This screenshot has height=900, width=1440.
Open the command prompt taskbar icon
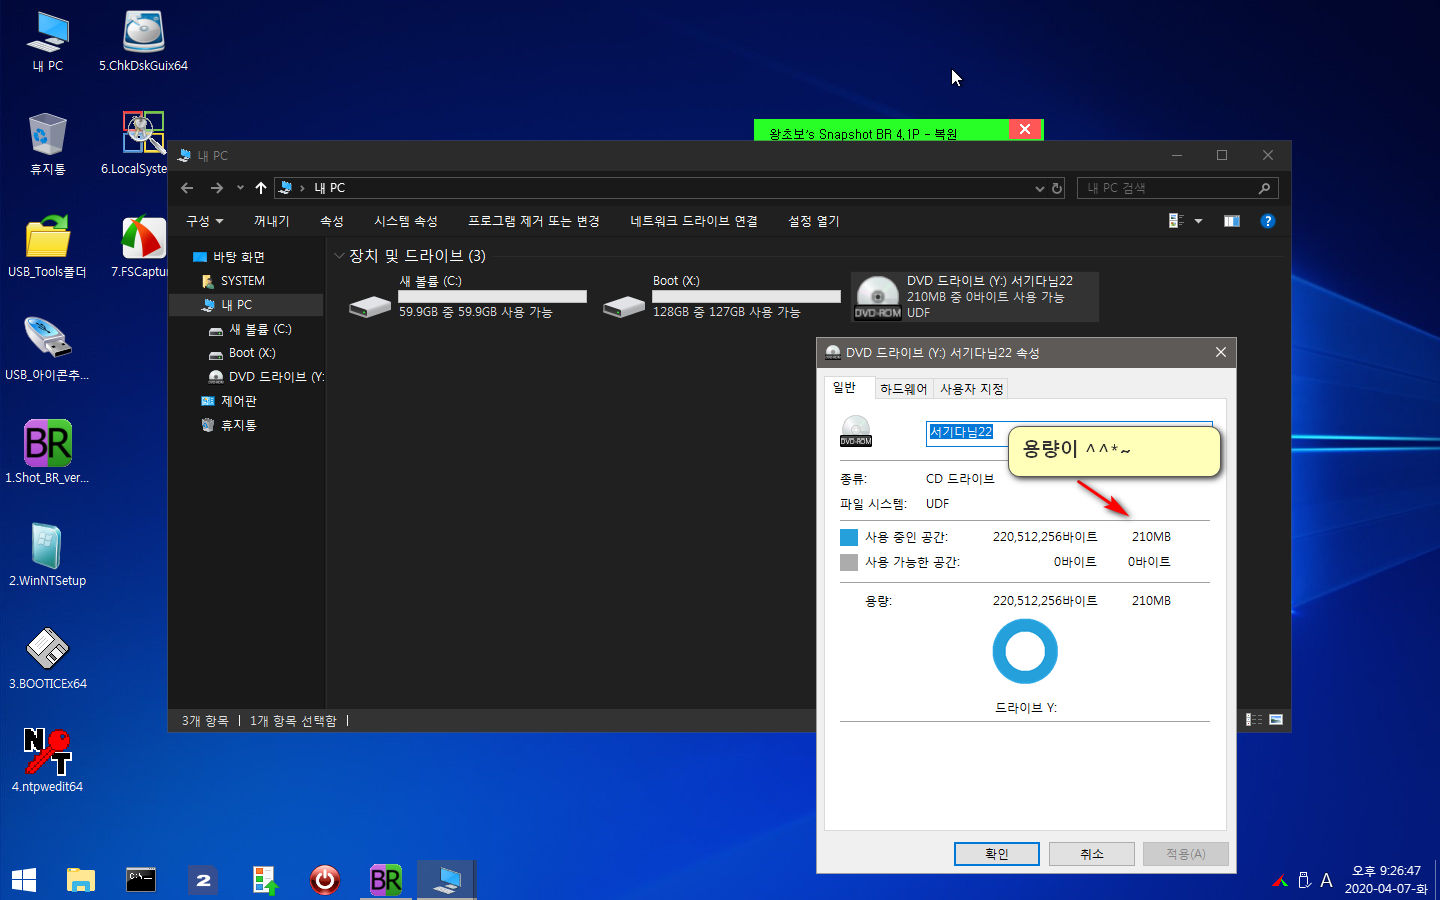(141, 880)
